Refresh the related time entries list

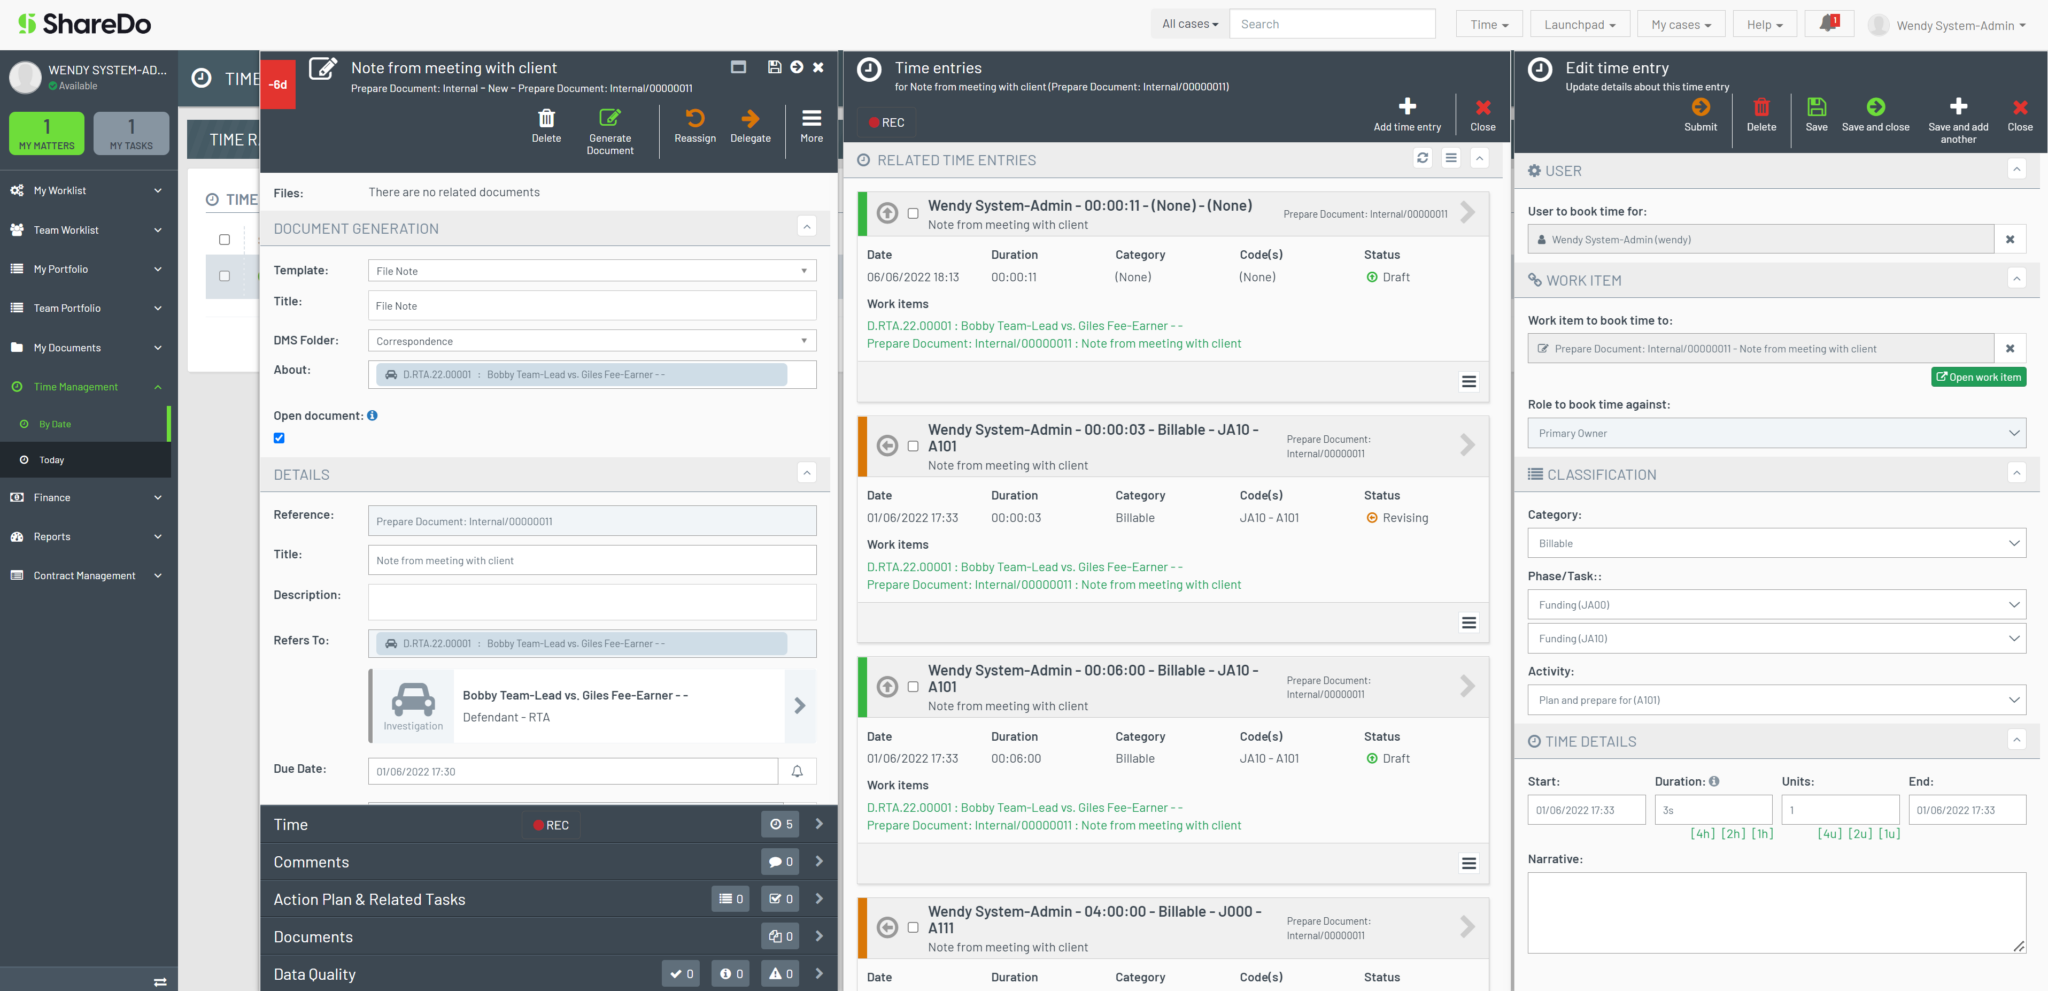[1422, 159]
